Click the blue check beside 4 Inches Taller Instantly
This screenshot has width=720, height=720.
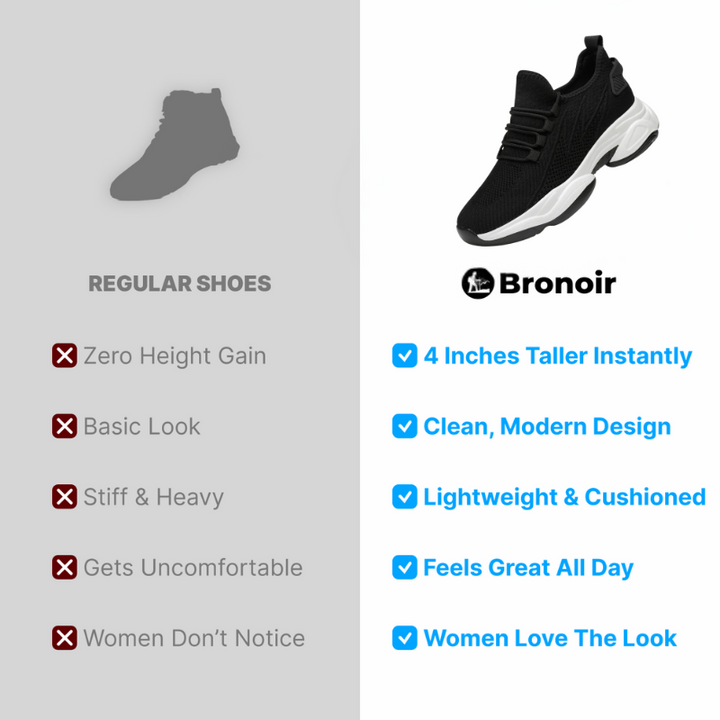point(405,355)
